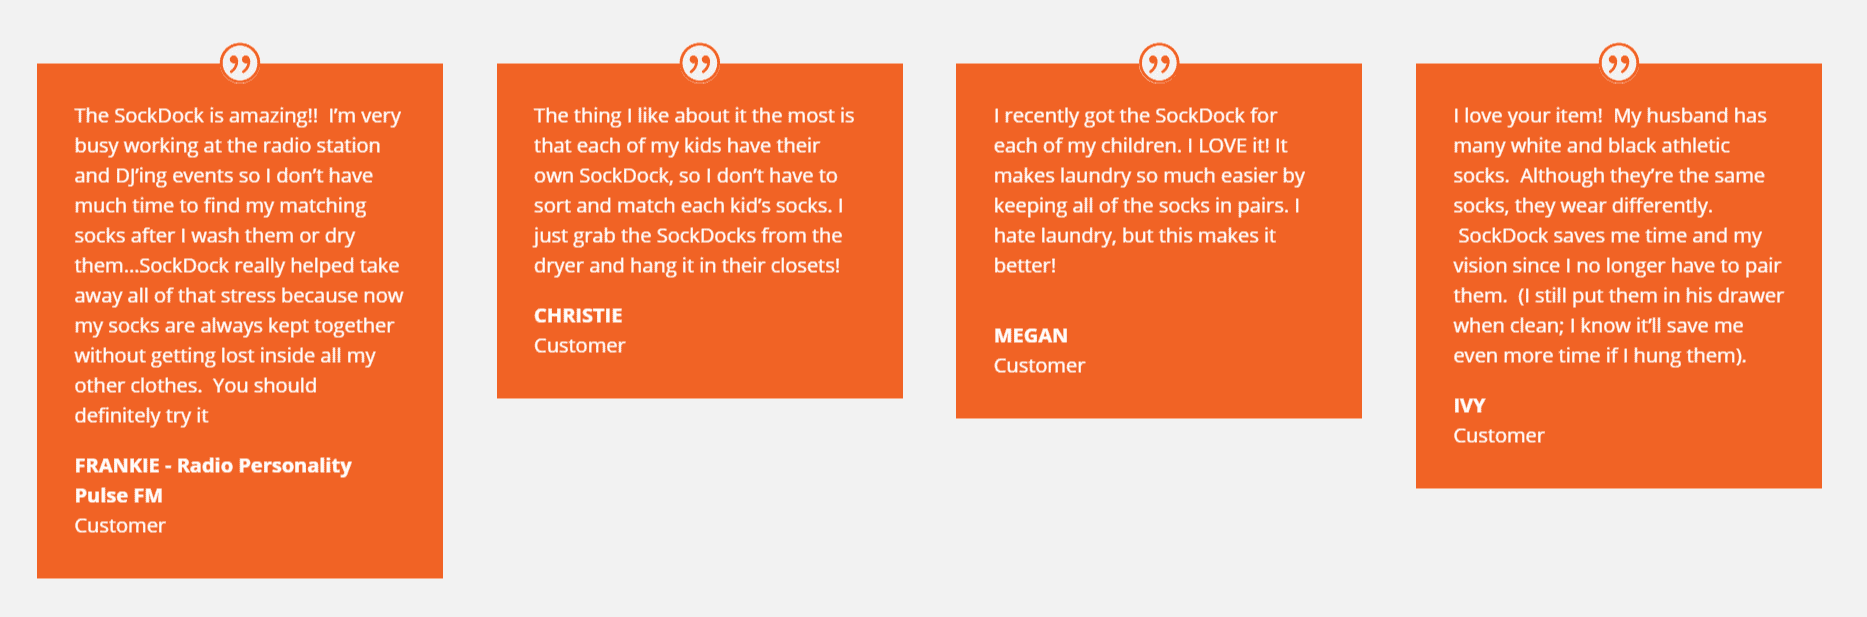Click the text 'I recently got the SockDock'
Viewport: 1867px width, 617px height.
pyautogui.click(x=1120, y=116)
